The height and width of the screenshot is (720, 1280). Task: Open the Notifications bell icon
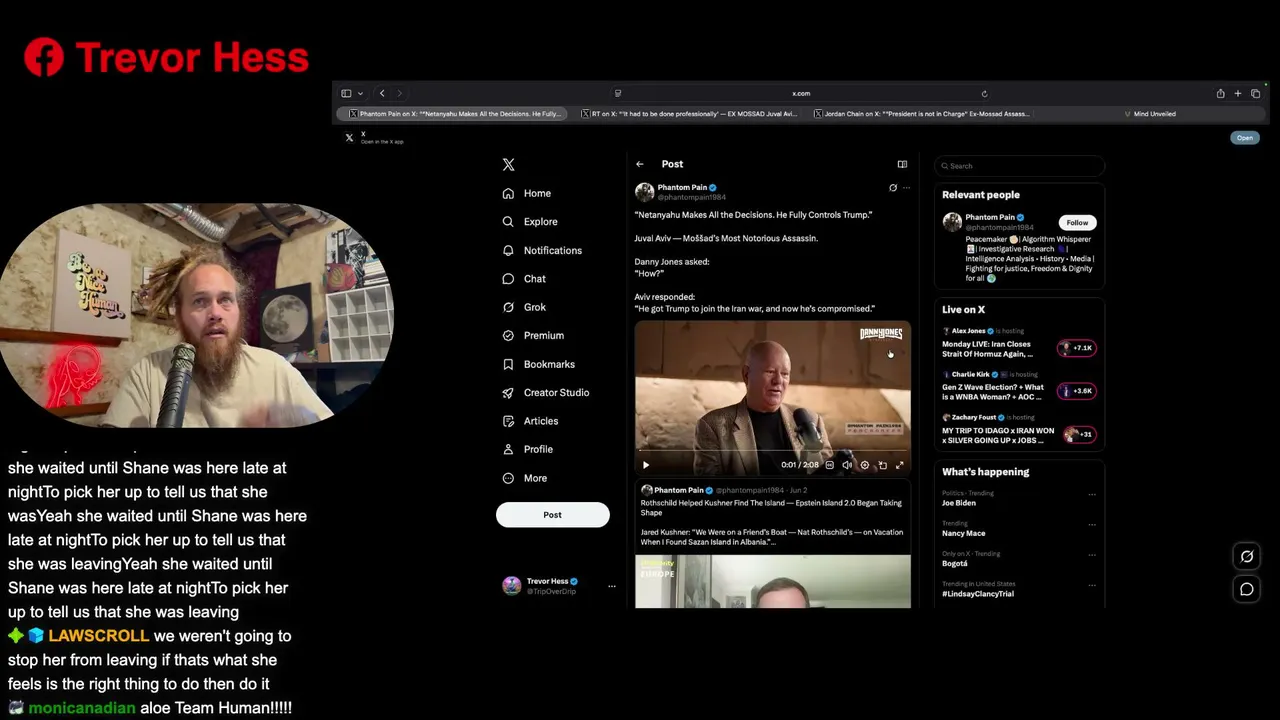point(508,250)
